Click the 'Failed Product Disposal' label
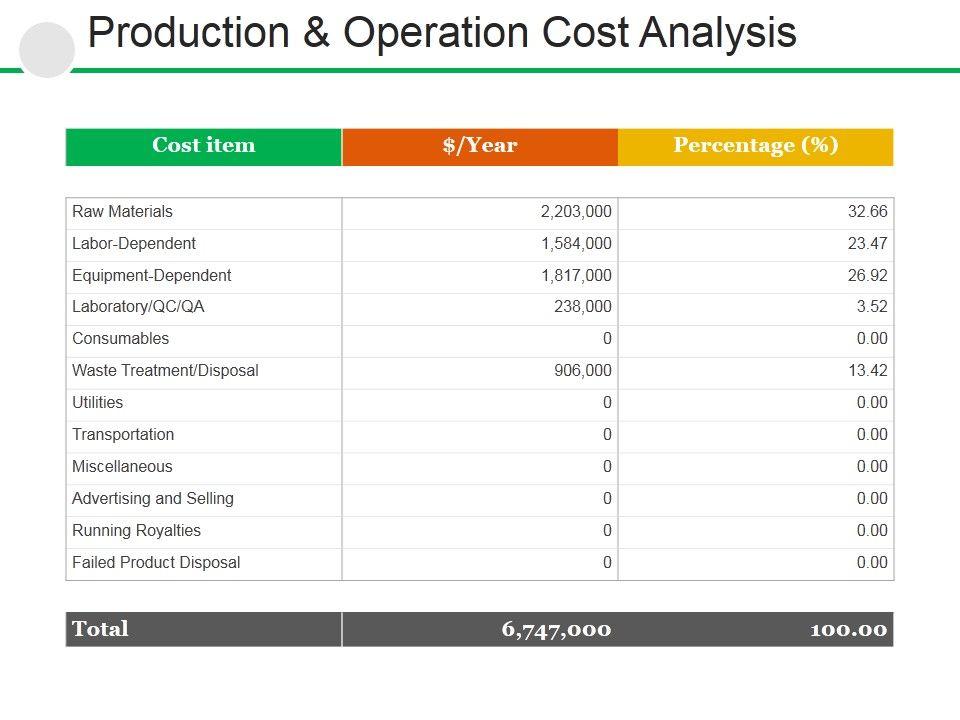This screenshot has height=720, width=960. click(x=156, y=563)
